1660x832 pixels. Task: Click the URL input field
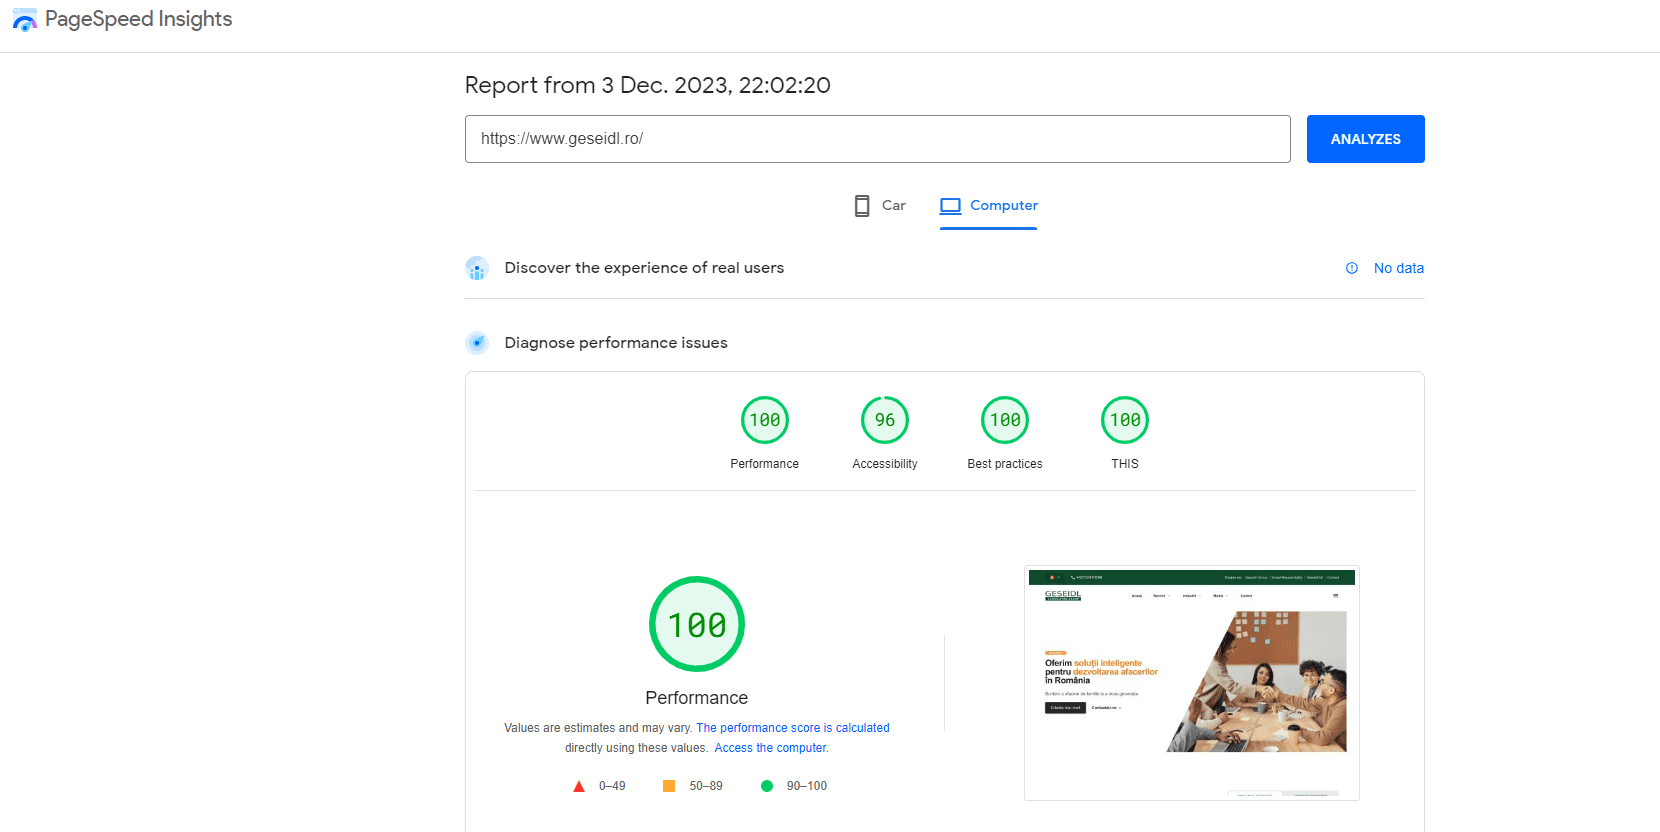(877, 139)
